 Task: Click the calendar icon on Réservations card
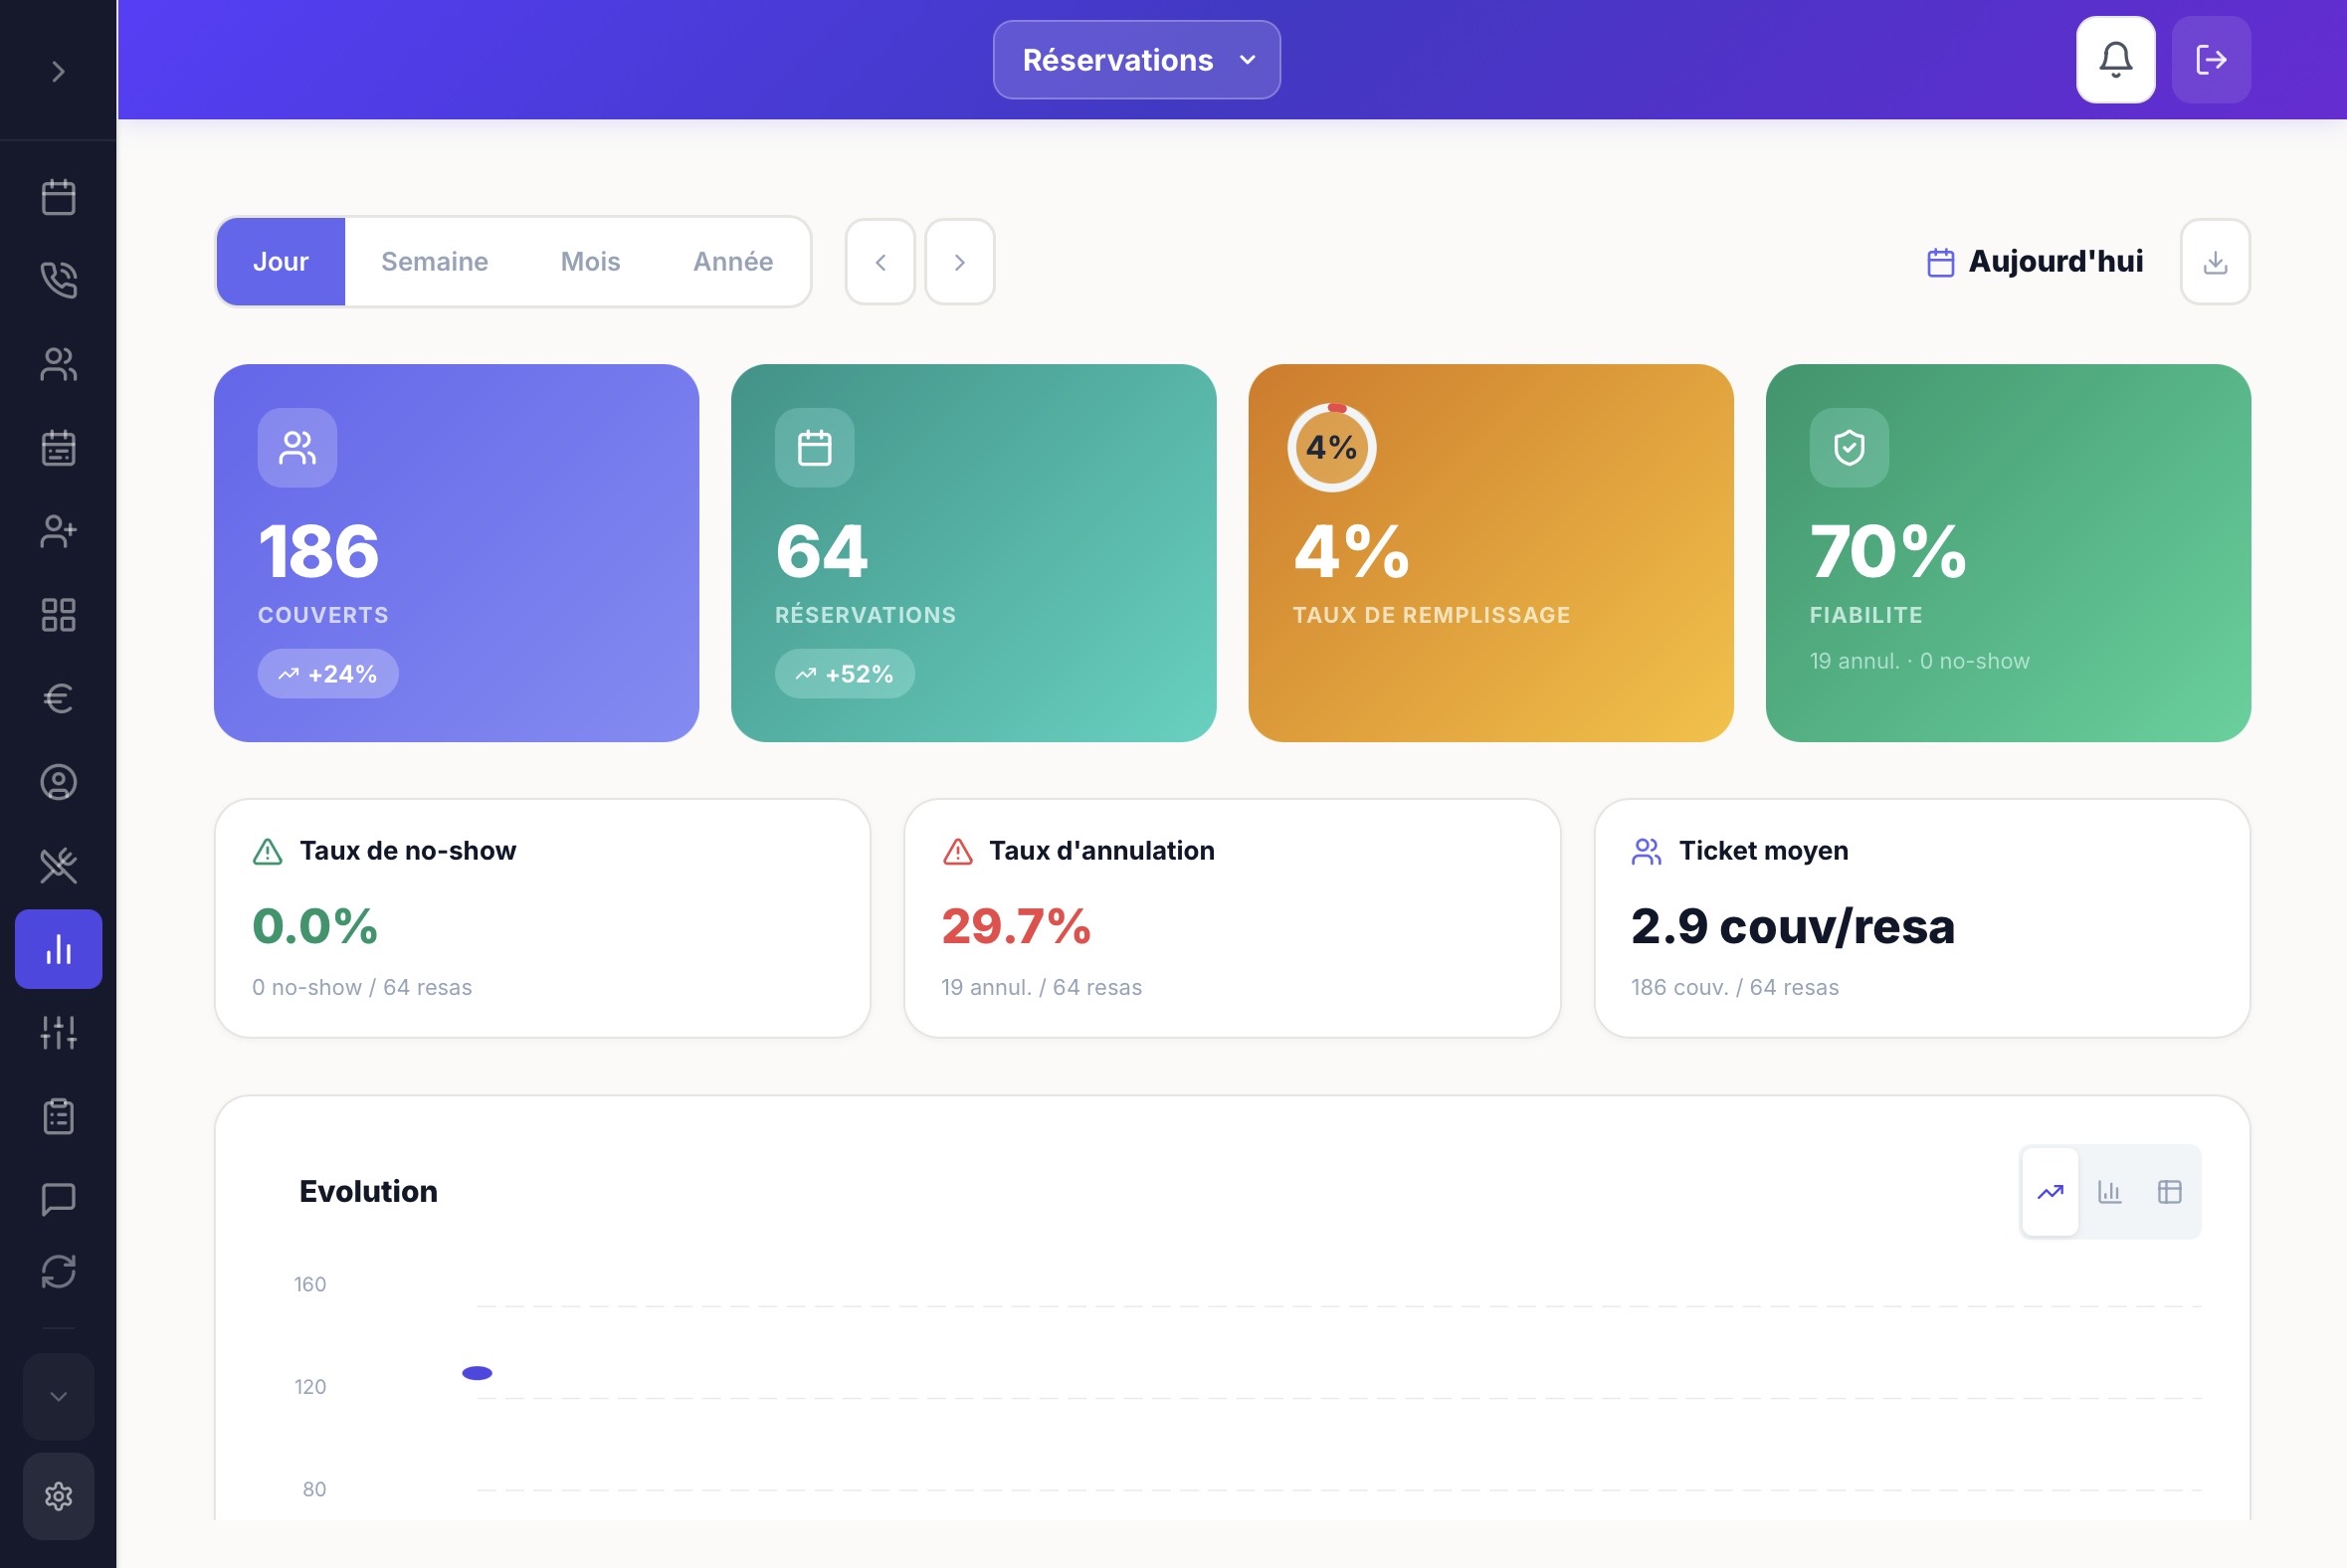tap(814, 447)
